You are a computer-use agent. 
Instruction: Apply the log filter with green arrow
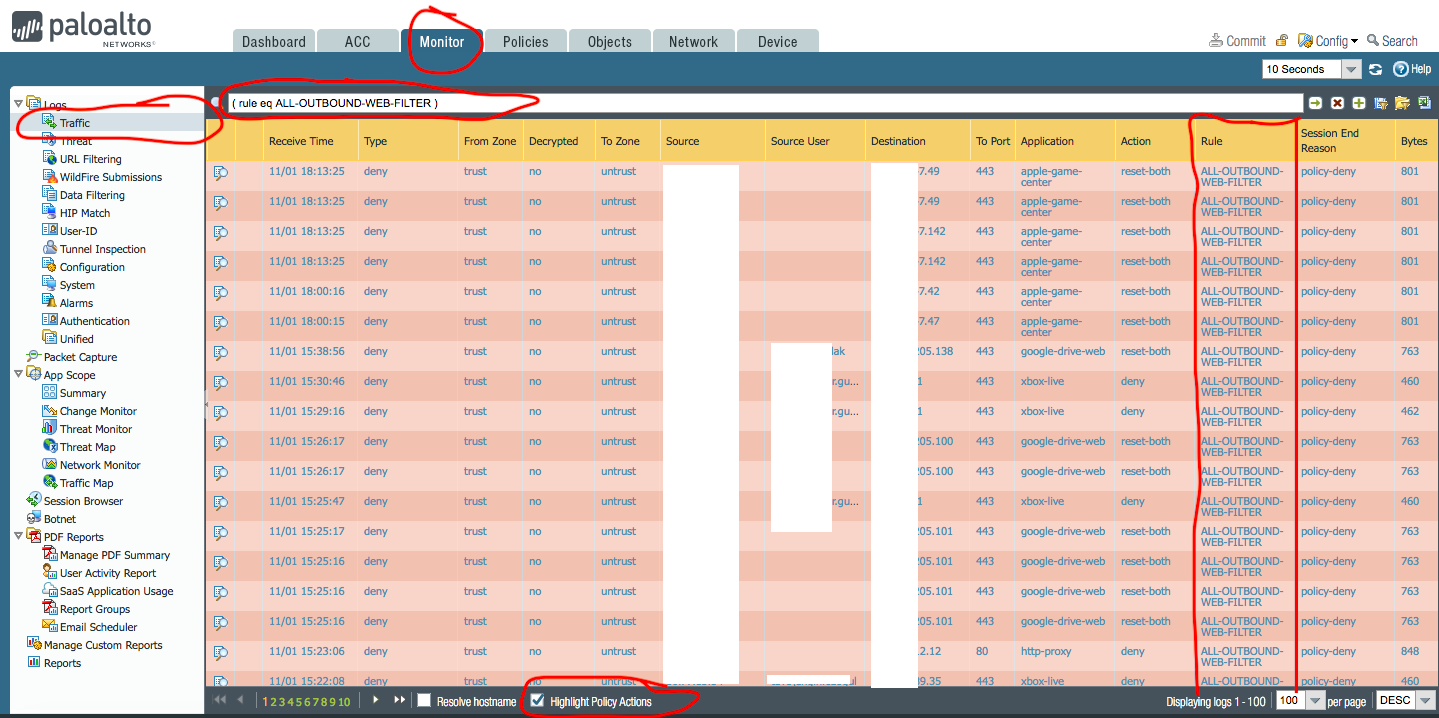(x=1316, y=103)
